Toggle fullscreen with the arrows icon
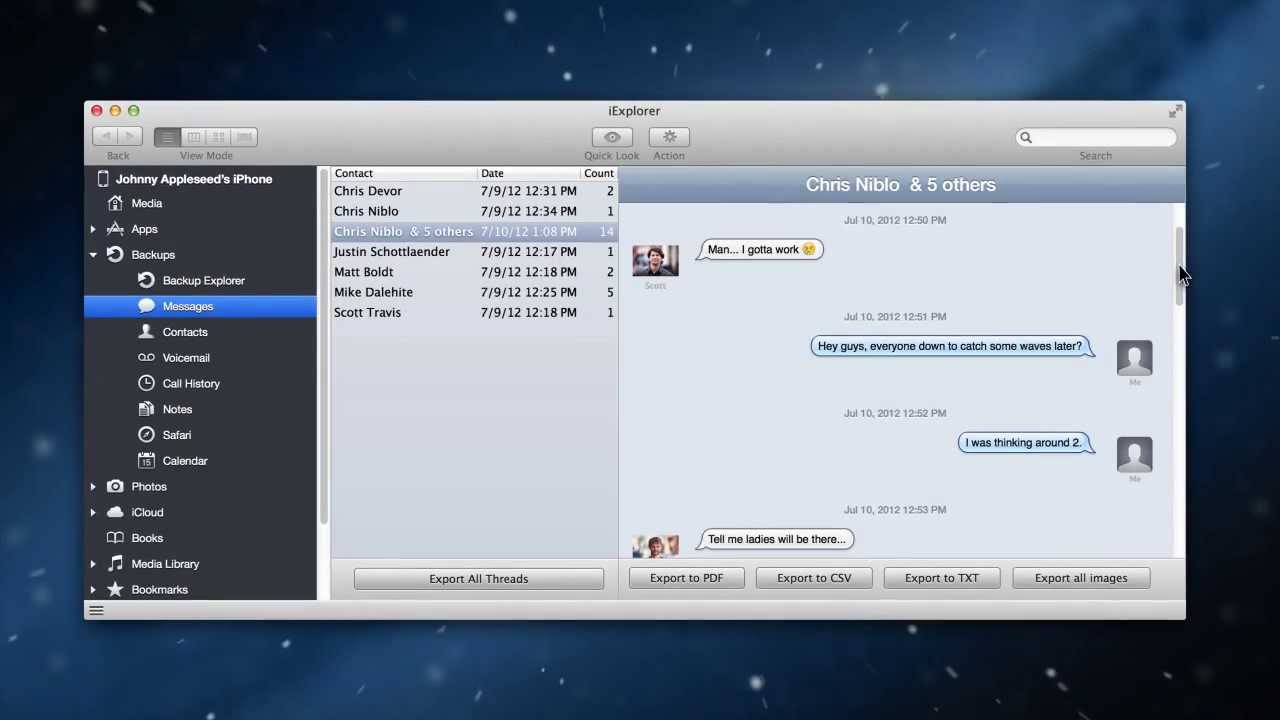 (x=1175, y=111)
